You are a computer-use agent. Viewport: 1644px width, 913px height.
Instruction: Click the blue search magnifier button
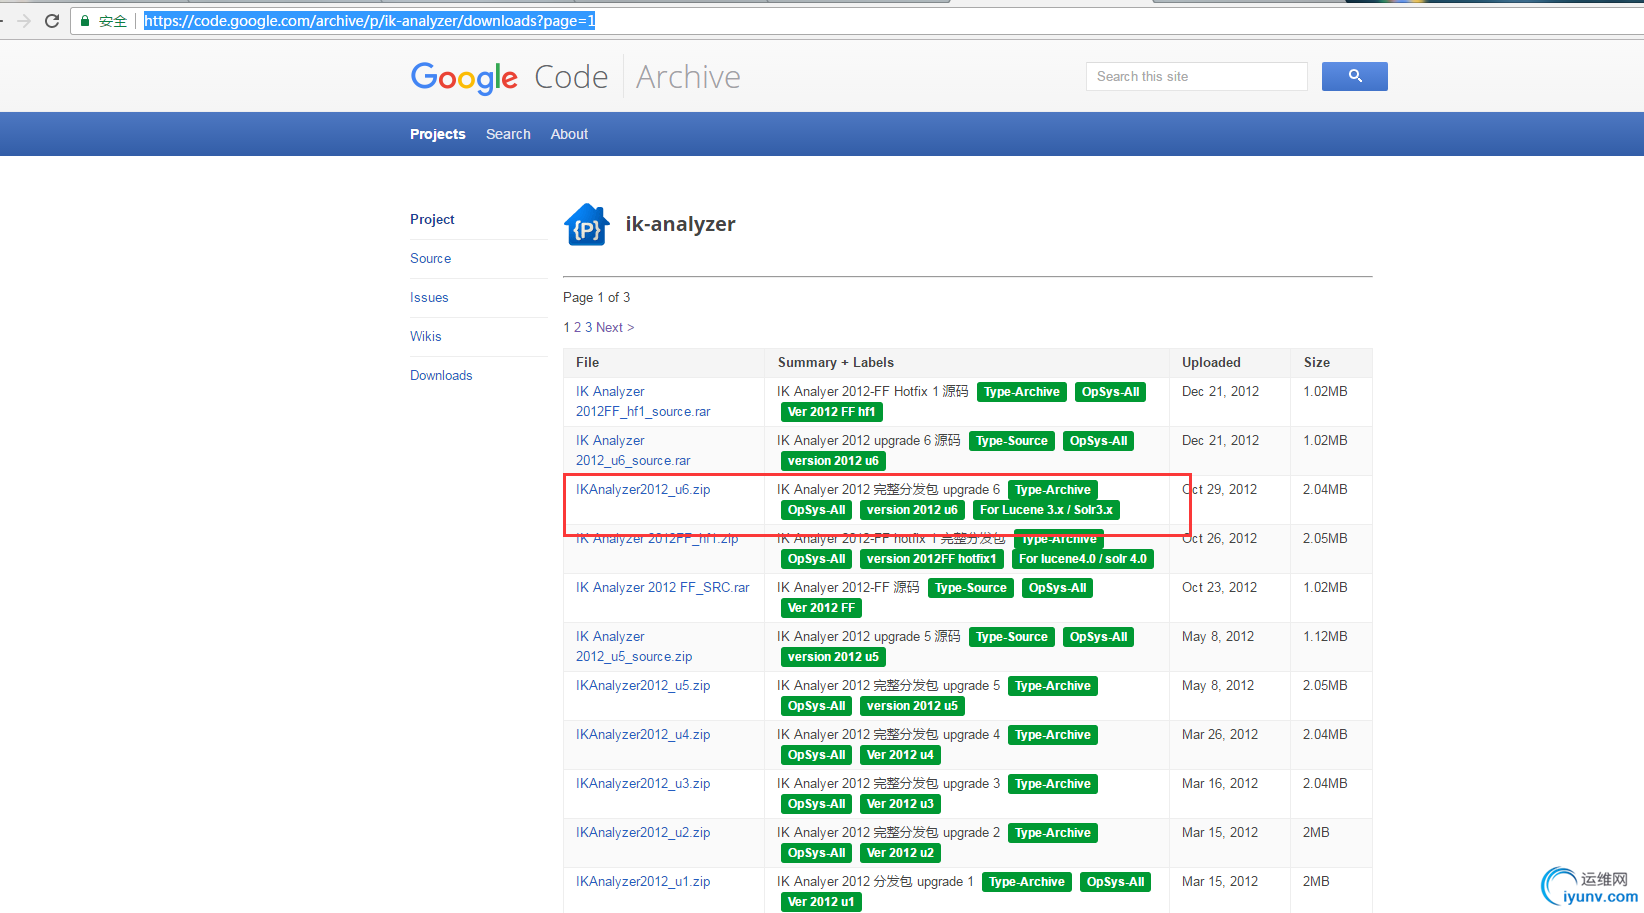(x=1355, y=76)
